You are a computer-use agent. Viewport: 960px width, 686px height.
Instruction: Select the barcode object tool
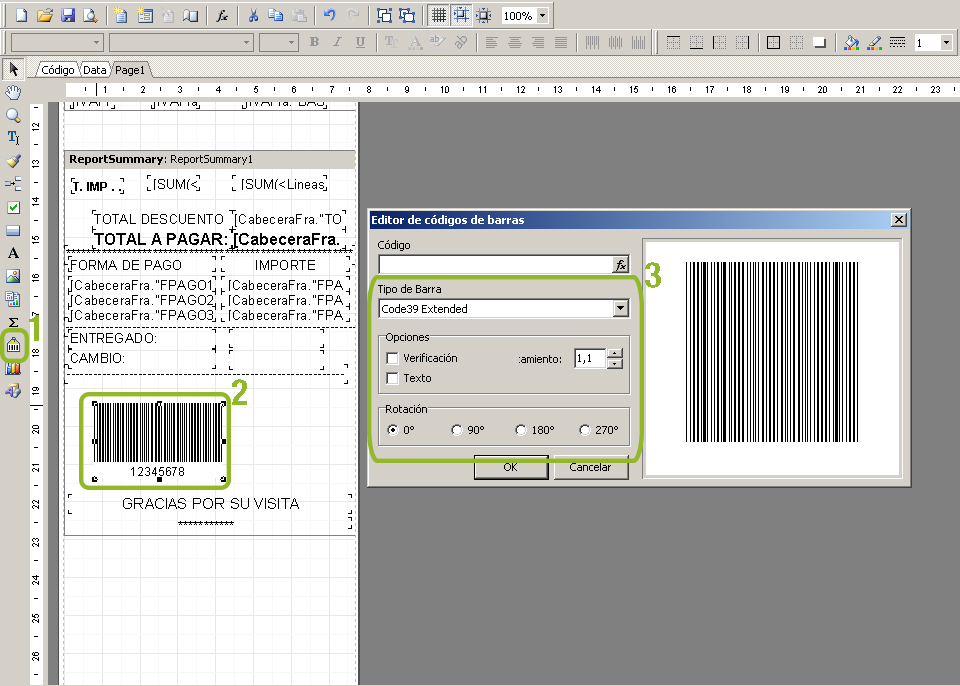coord(13,345)
